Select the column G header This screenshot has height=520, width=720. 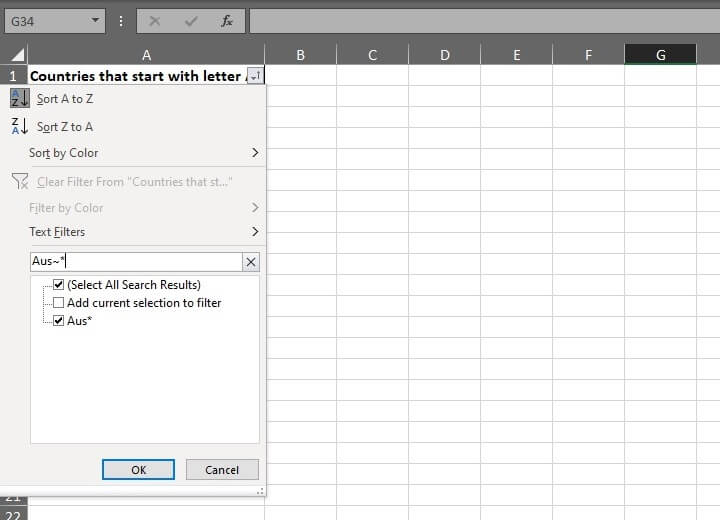tap(660, 55)
